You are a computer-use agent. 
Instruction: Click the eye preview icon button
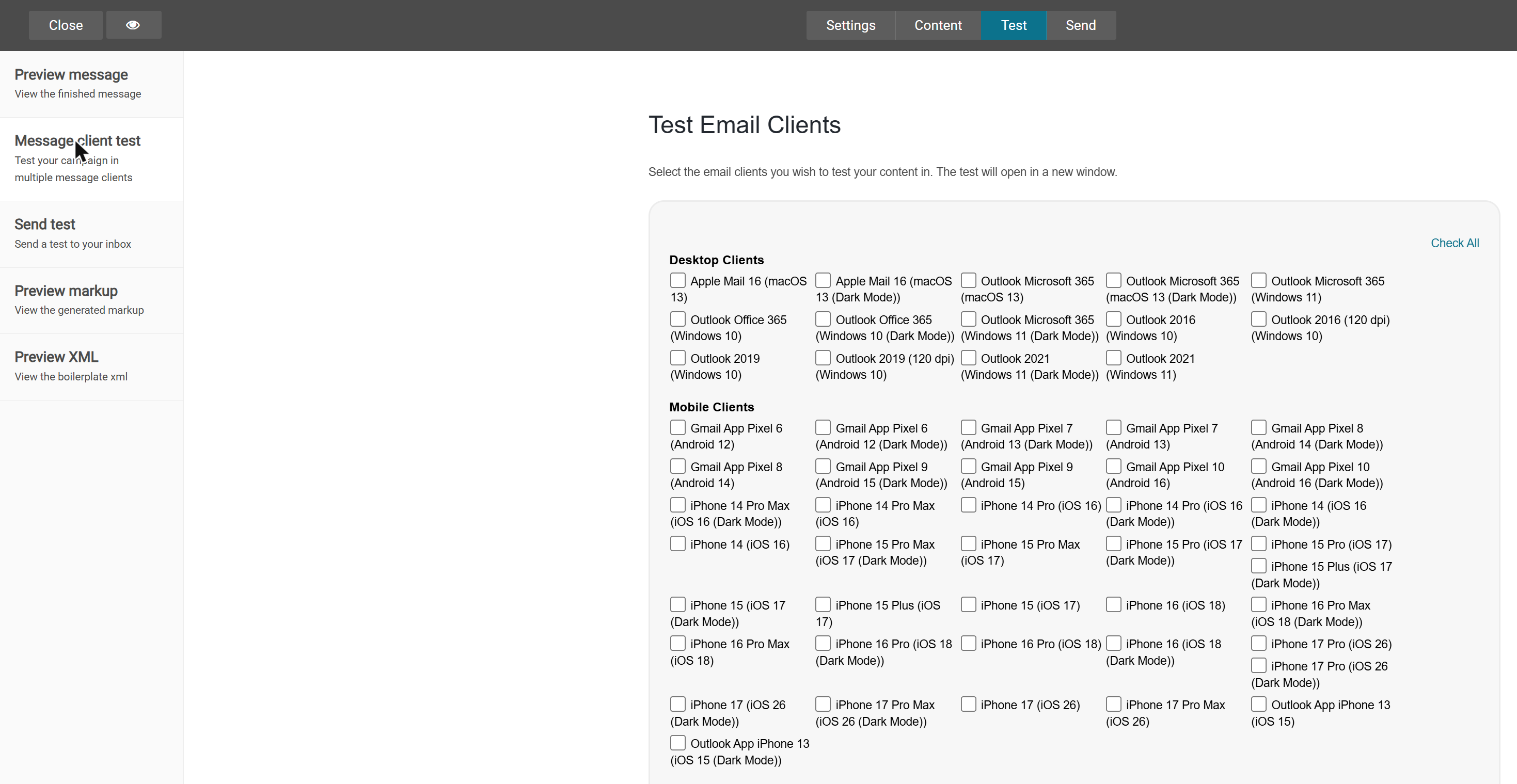pyautogui.click(x=133, y=25)
